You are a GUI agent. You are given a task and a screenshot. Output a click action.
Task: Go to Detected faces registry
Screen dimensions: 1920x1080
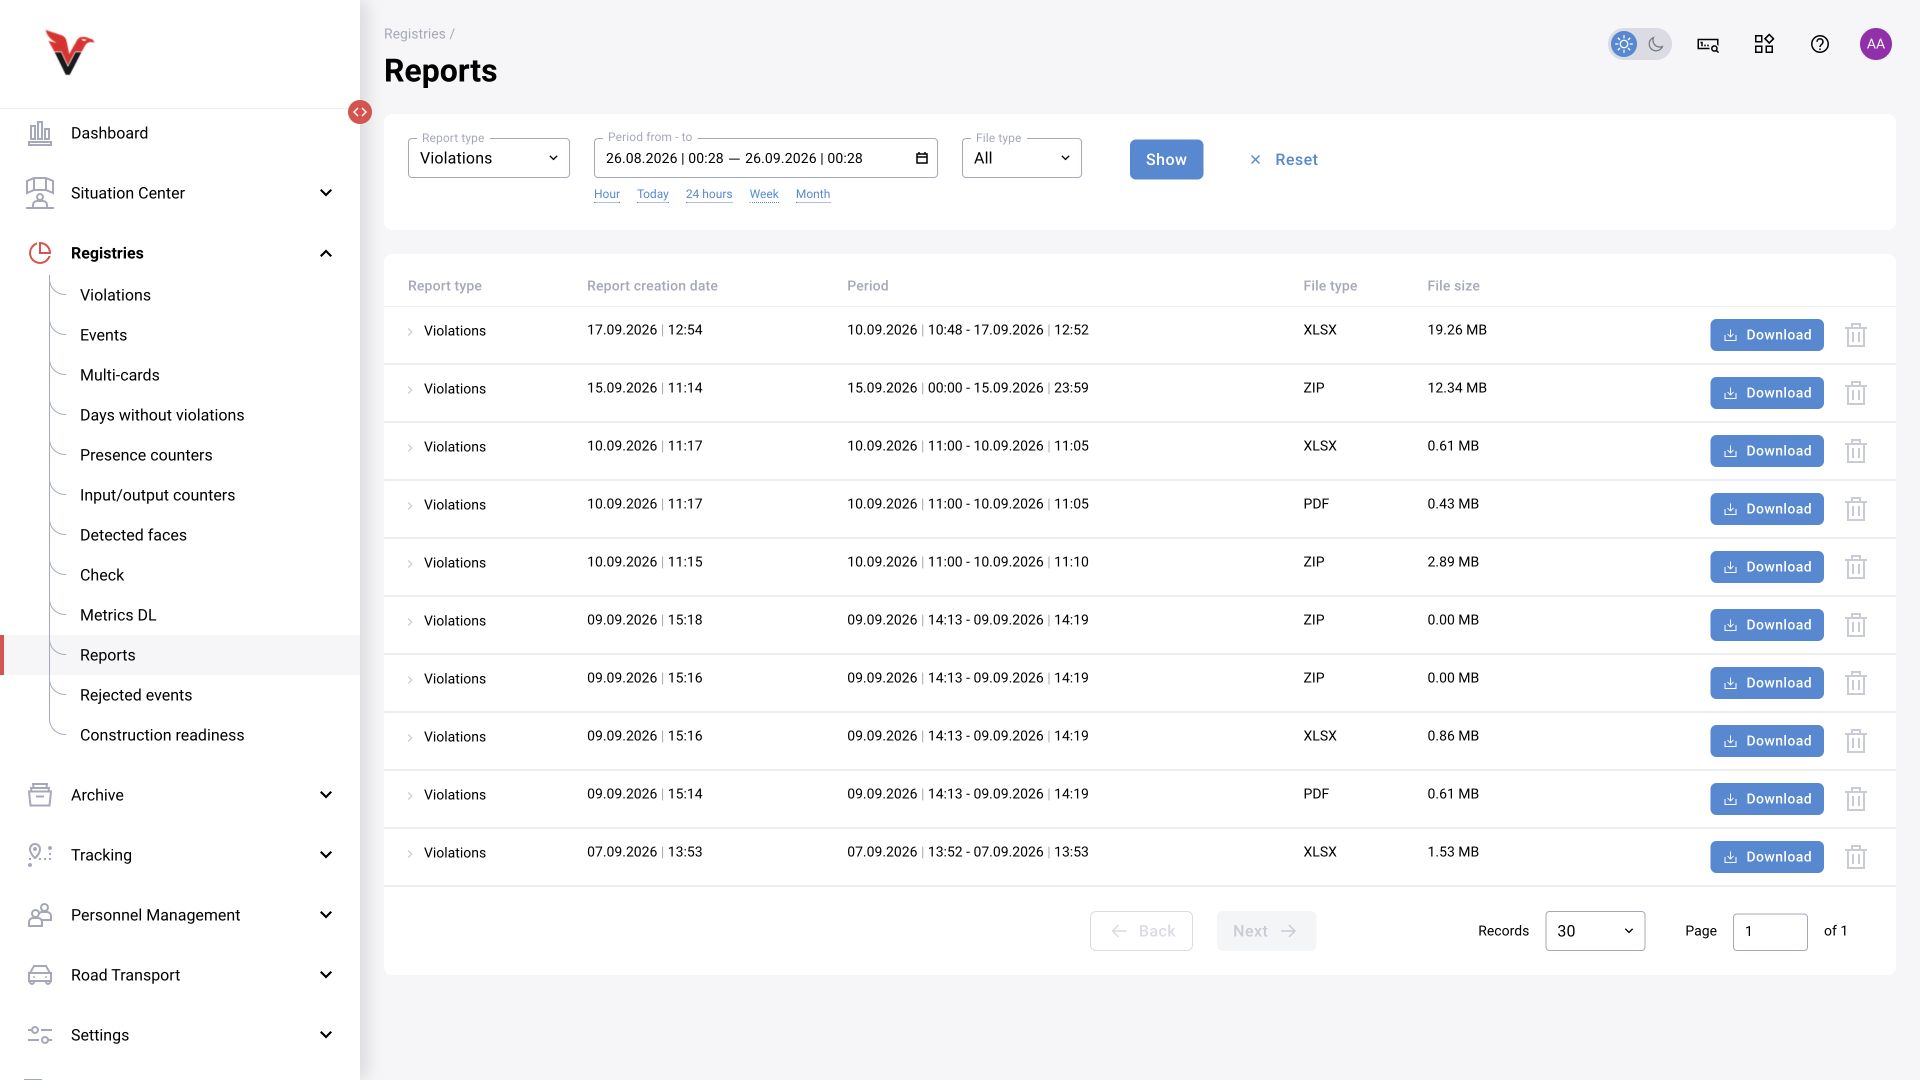[133, 535]
